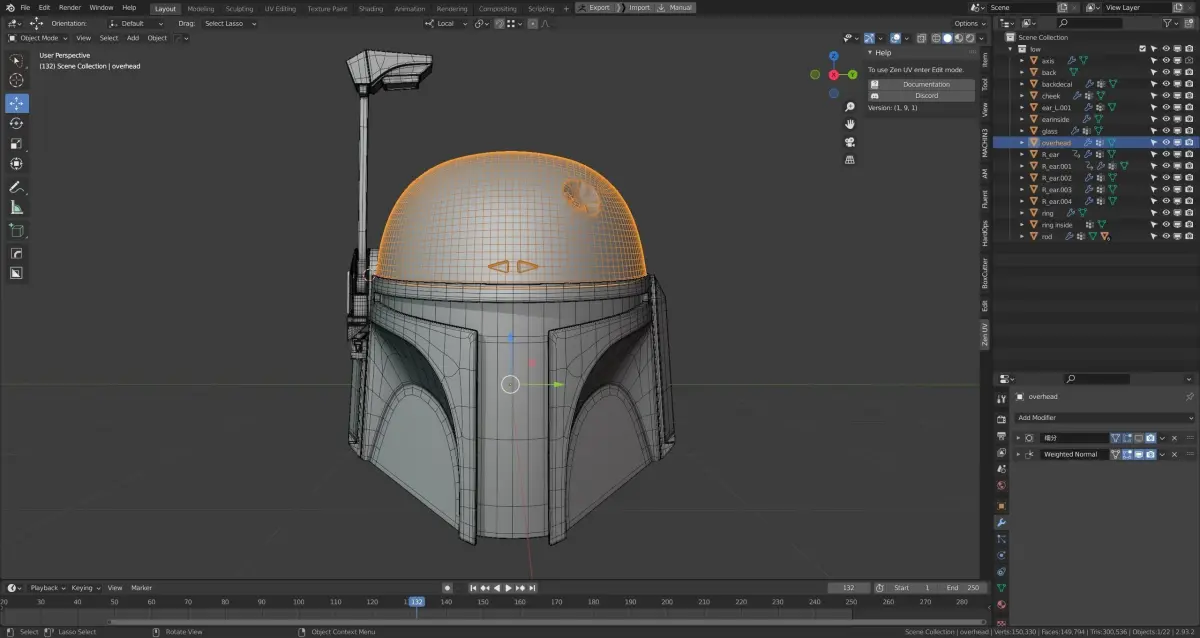
Task: Activate the Scale tool
Action: click(x=16, y=143)
